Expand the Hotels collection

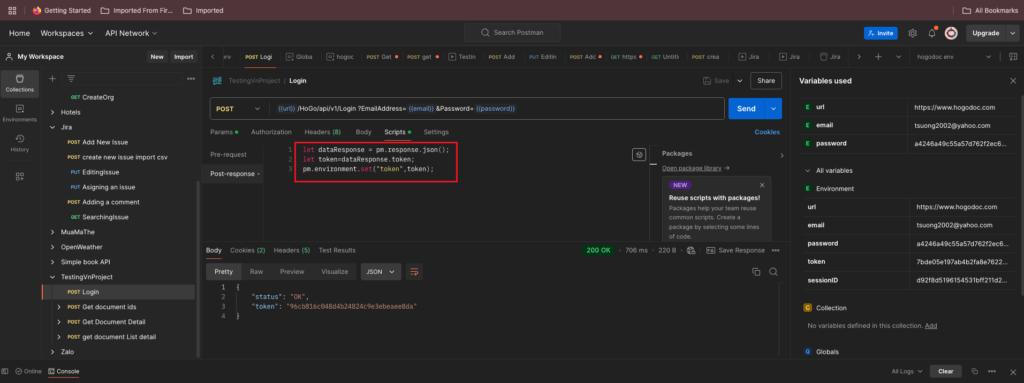[x=53, y=112]
